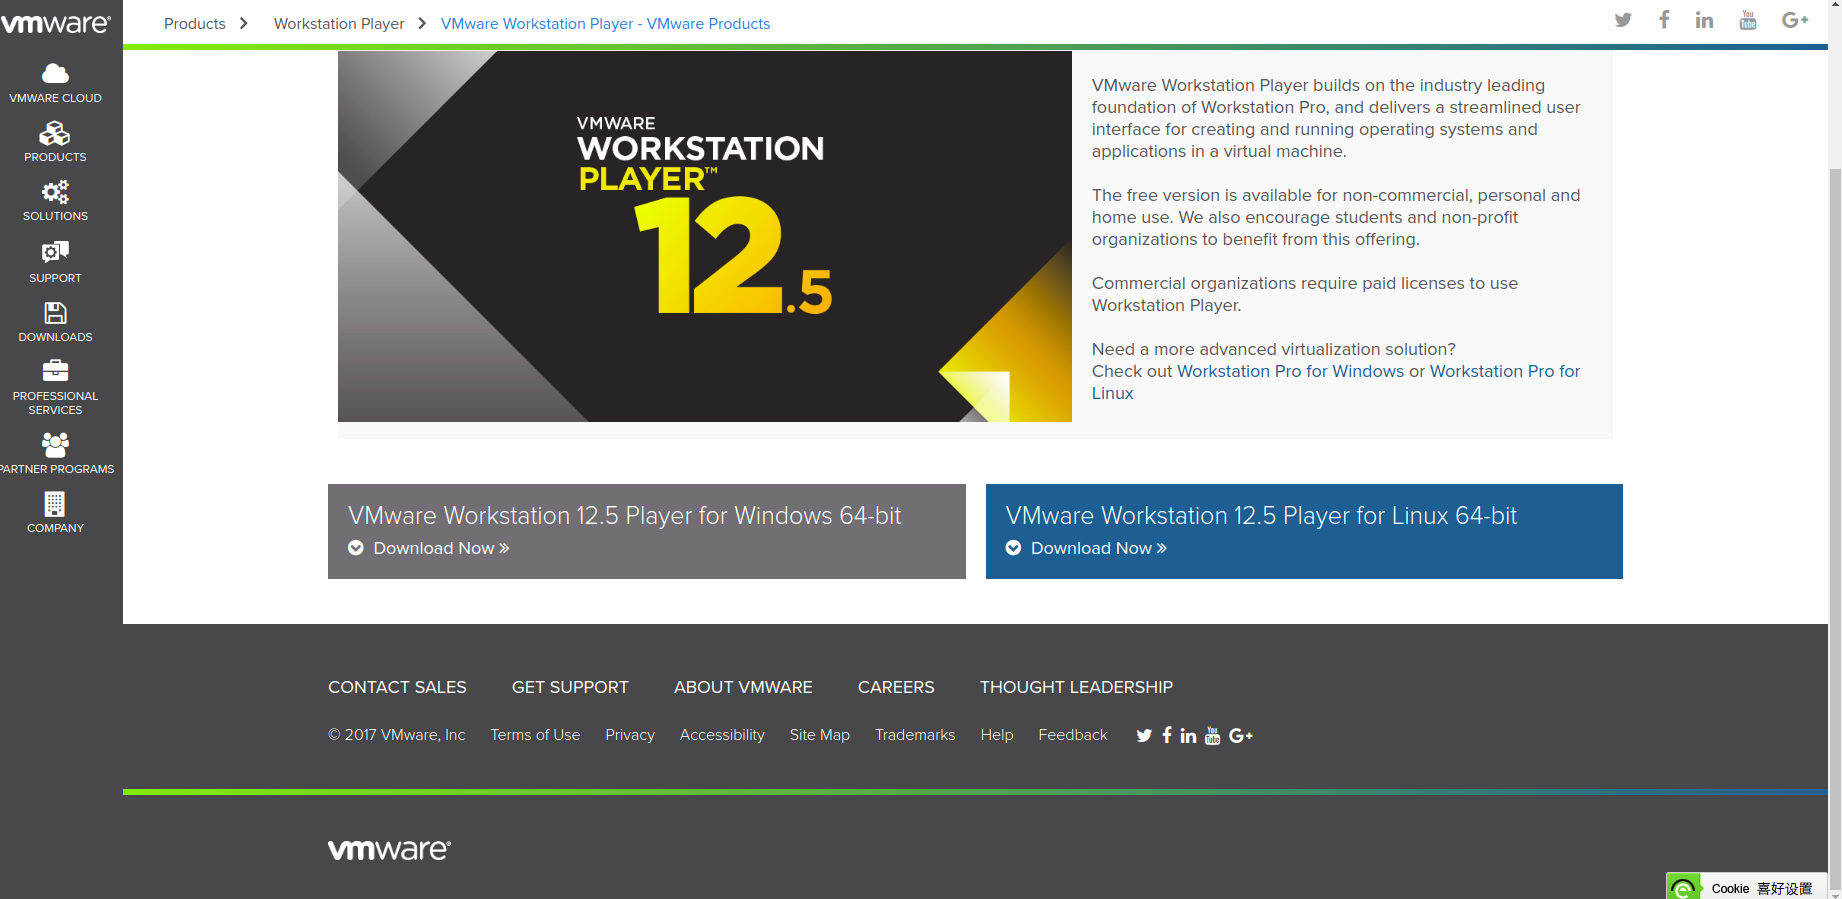Go to Careers in footer menu

[x=895, y=687]
